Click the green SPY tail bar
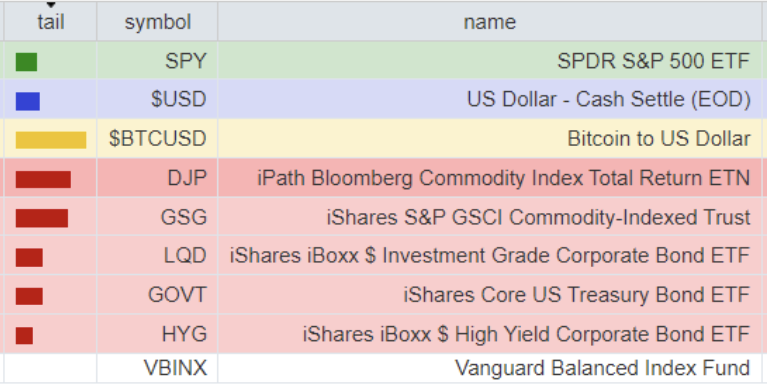This screenshot has height=386, width=770. (27, 62)
